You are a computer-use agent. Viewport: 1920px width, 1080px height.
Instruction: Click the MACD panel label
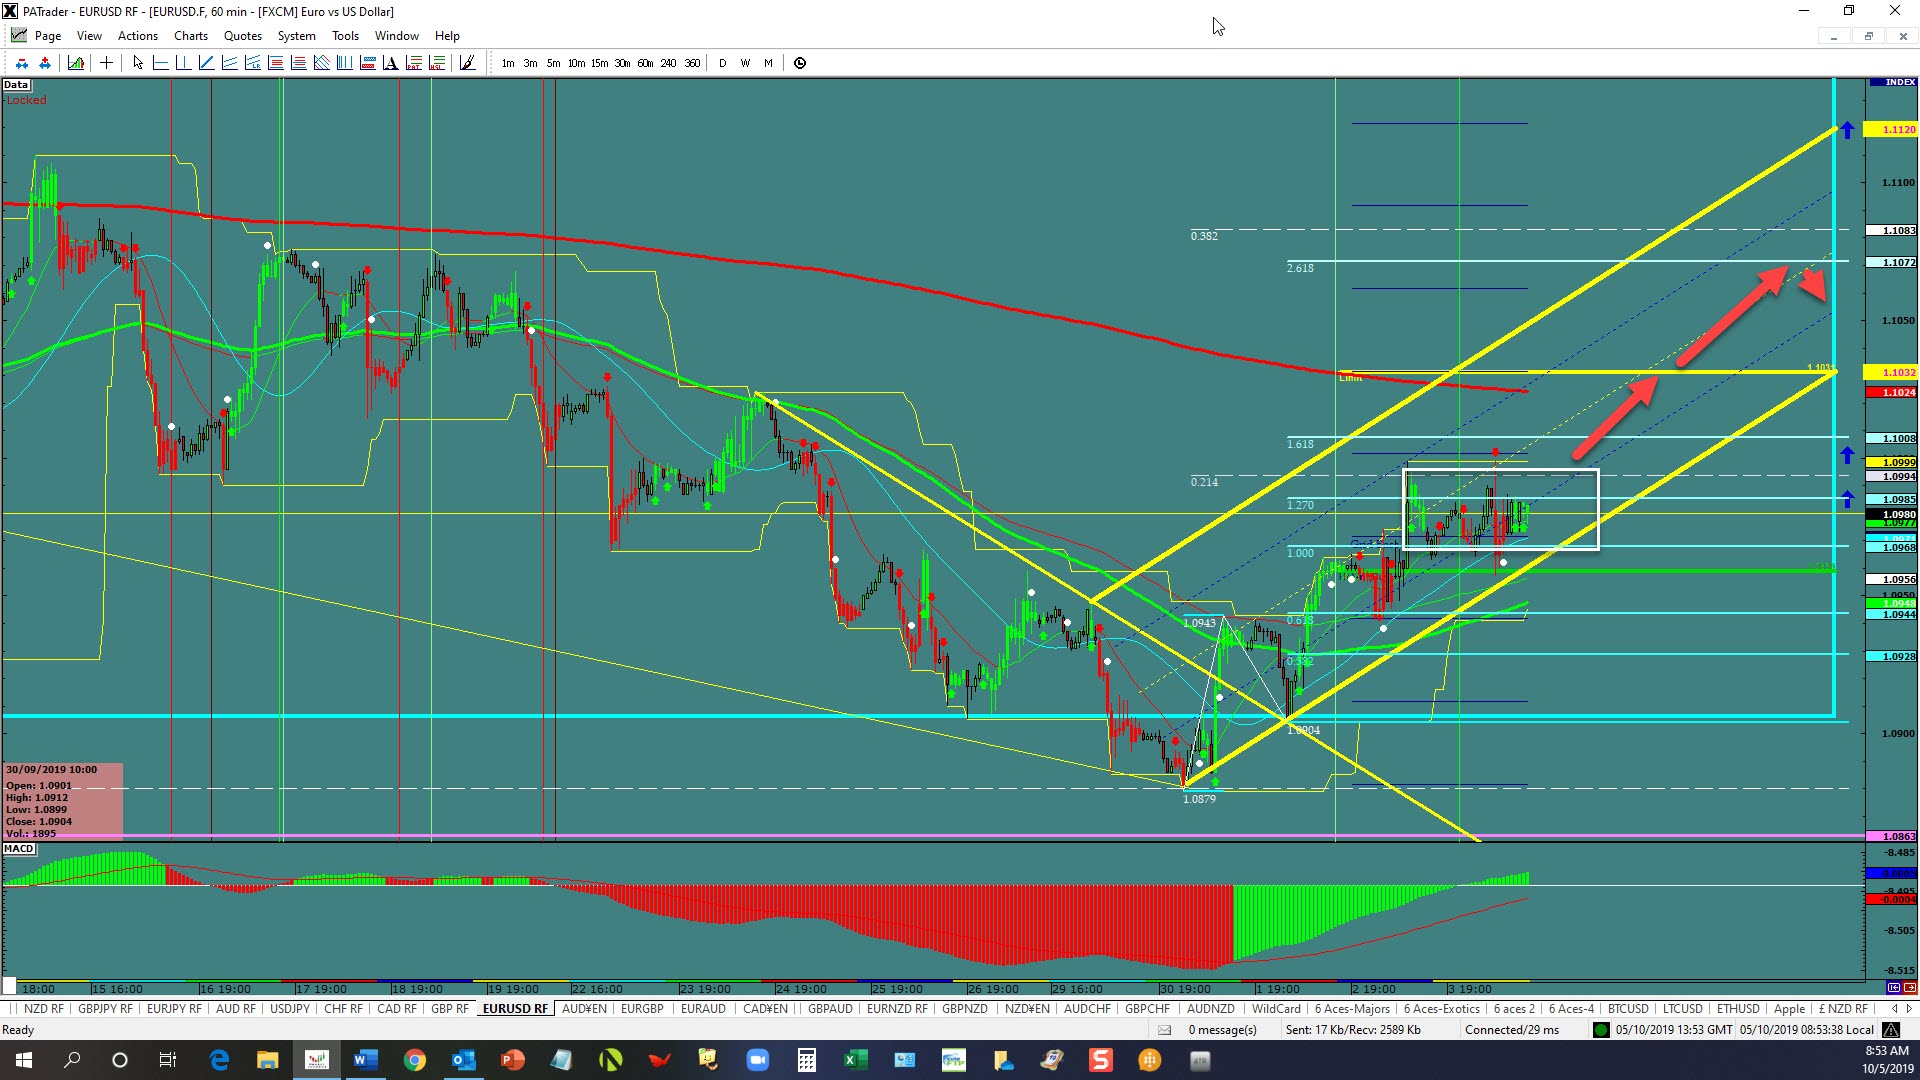click(19, 849)
